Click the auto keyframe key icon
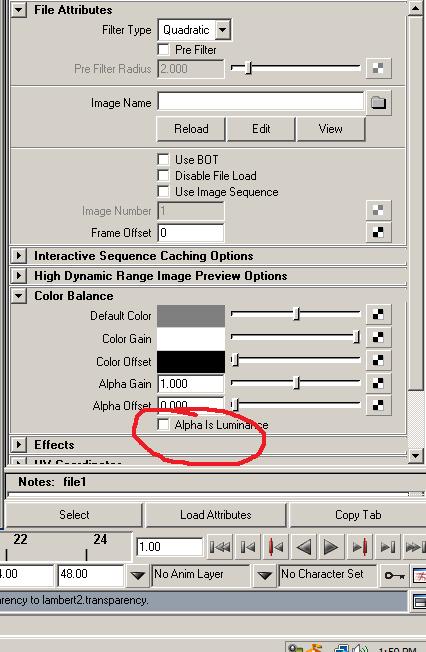Viewport: 426px width, 652px height. [x=394, y=575]
